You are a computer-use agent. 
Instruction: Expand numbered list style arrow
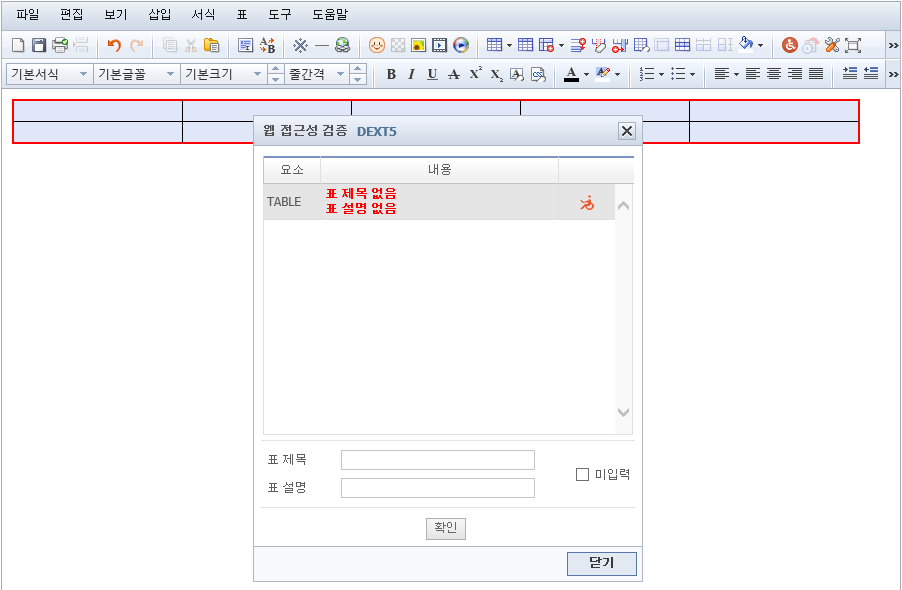pos(661,75)
